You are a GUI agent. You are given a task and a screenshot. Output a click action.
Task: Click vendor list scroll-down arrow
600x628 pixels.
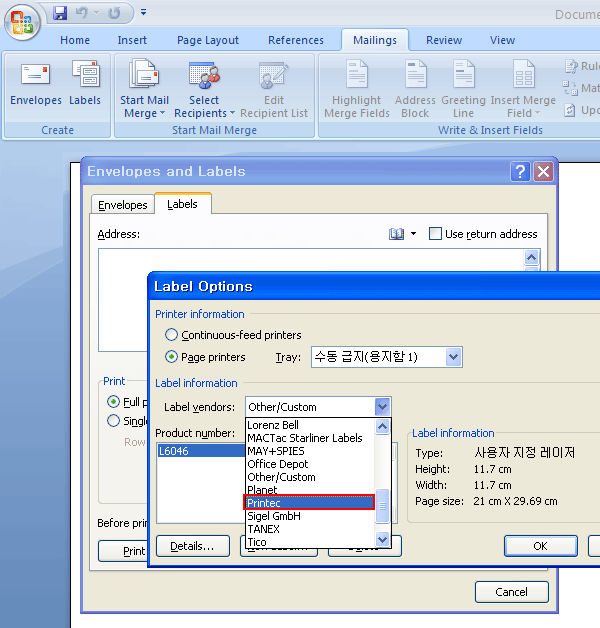pyautogui.click(x=383, y=539)
